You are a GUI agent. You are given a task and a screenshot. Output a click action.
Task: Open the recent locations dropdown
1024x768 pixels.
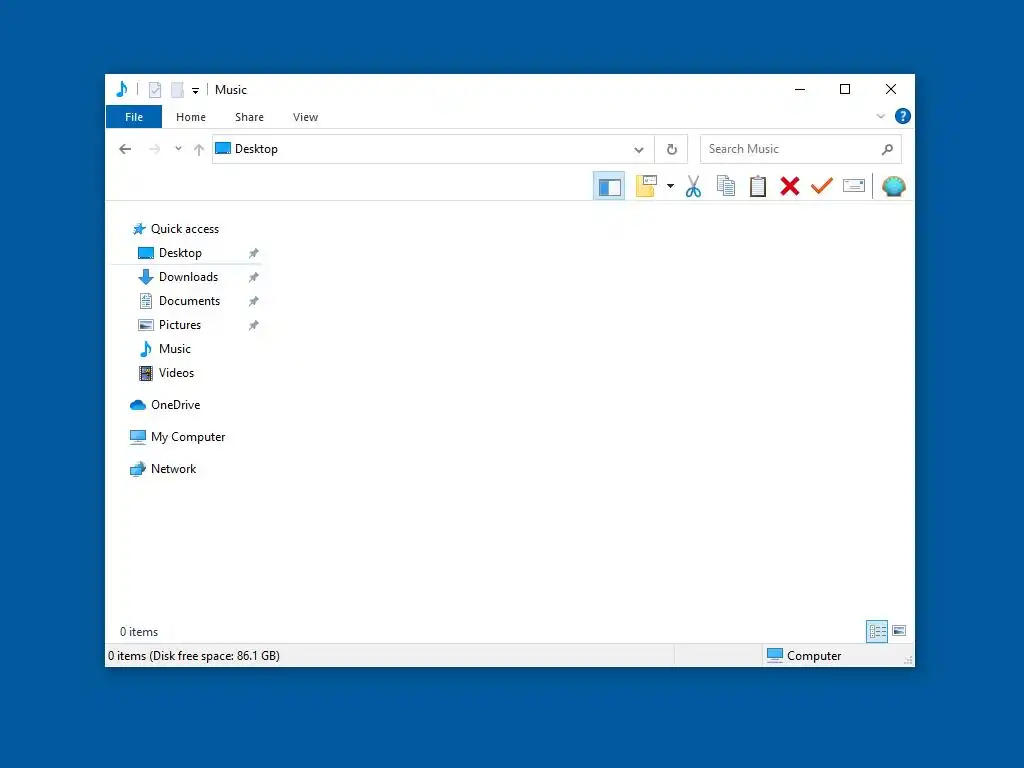[x=178, y=149]
